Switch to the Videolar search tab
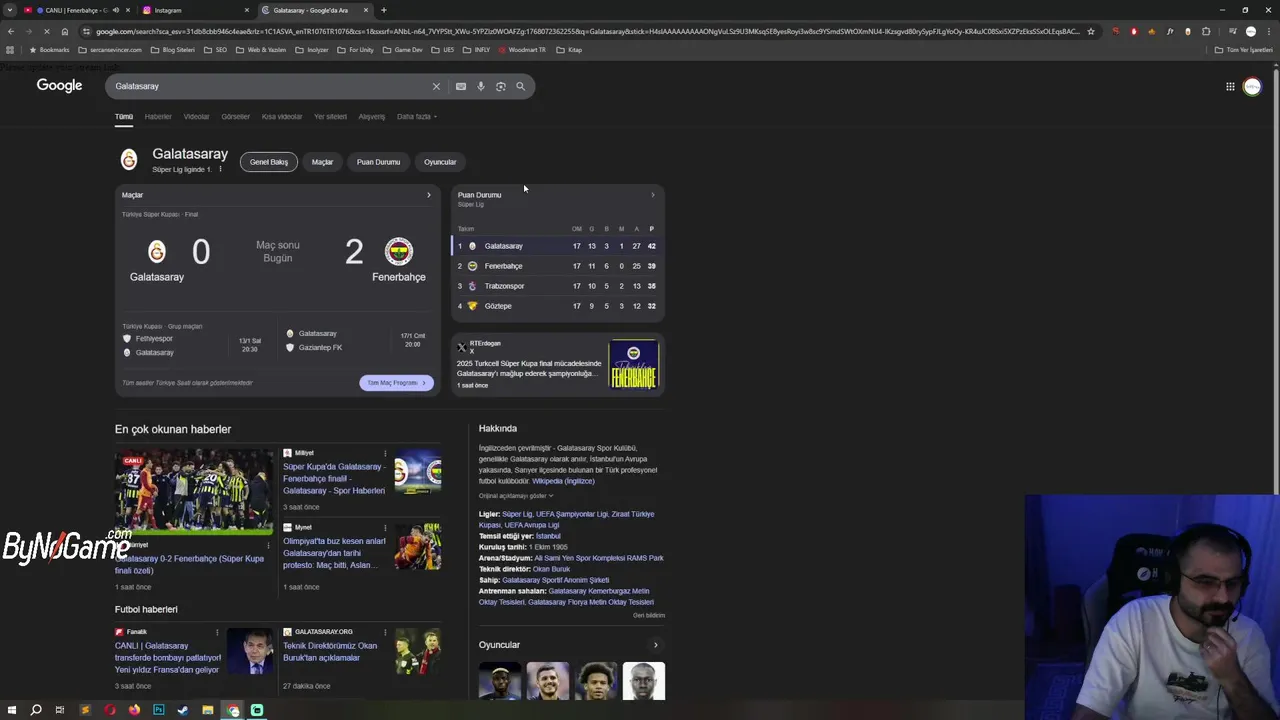 (196, 117)
